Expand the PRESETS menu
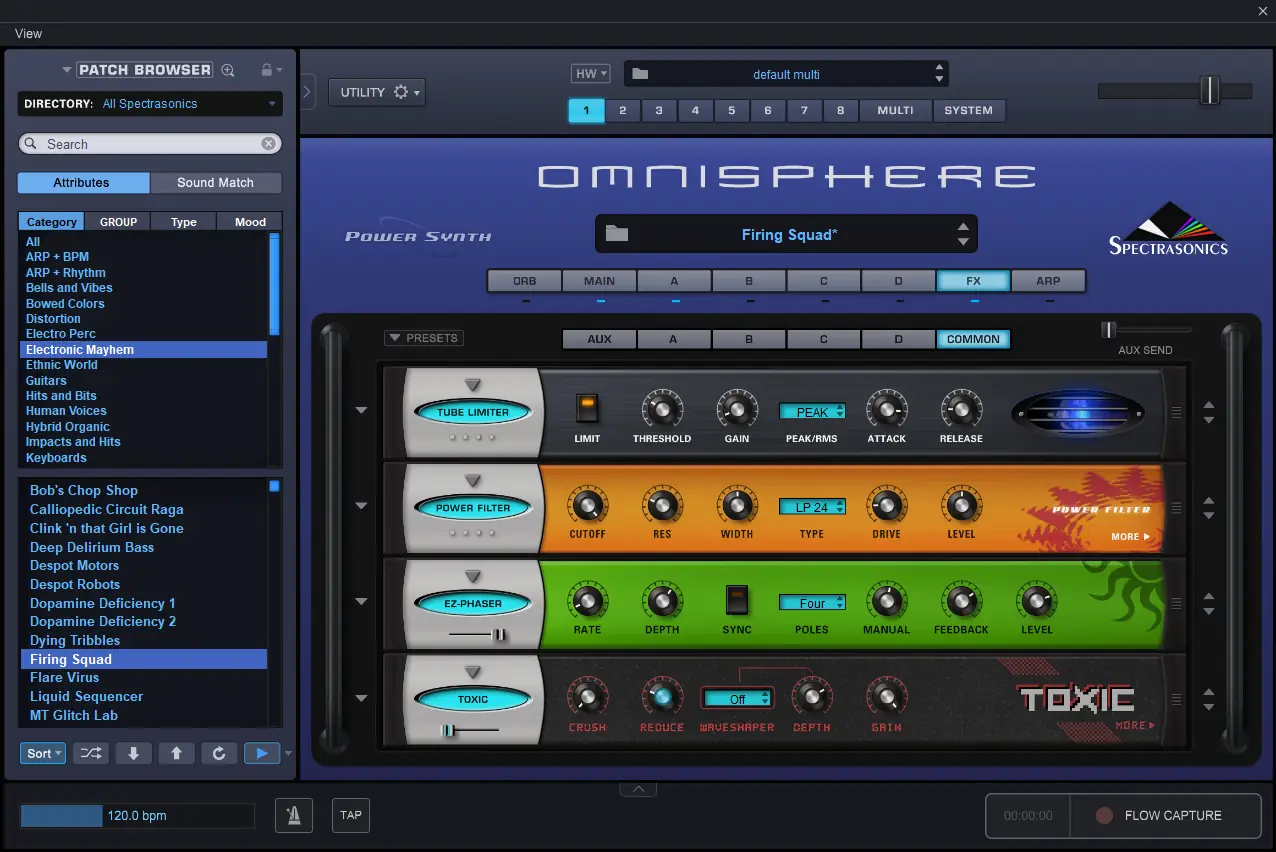The width and height of the screenshot is (1276, 852). coord(424,338)
